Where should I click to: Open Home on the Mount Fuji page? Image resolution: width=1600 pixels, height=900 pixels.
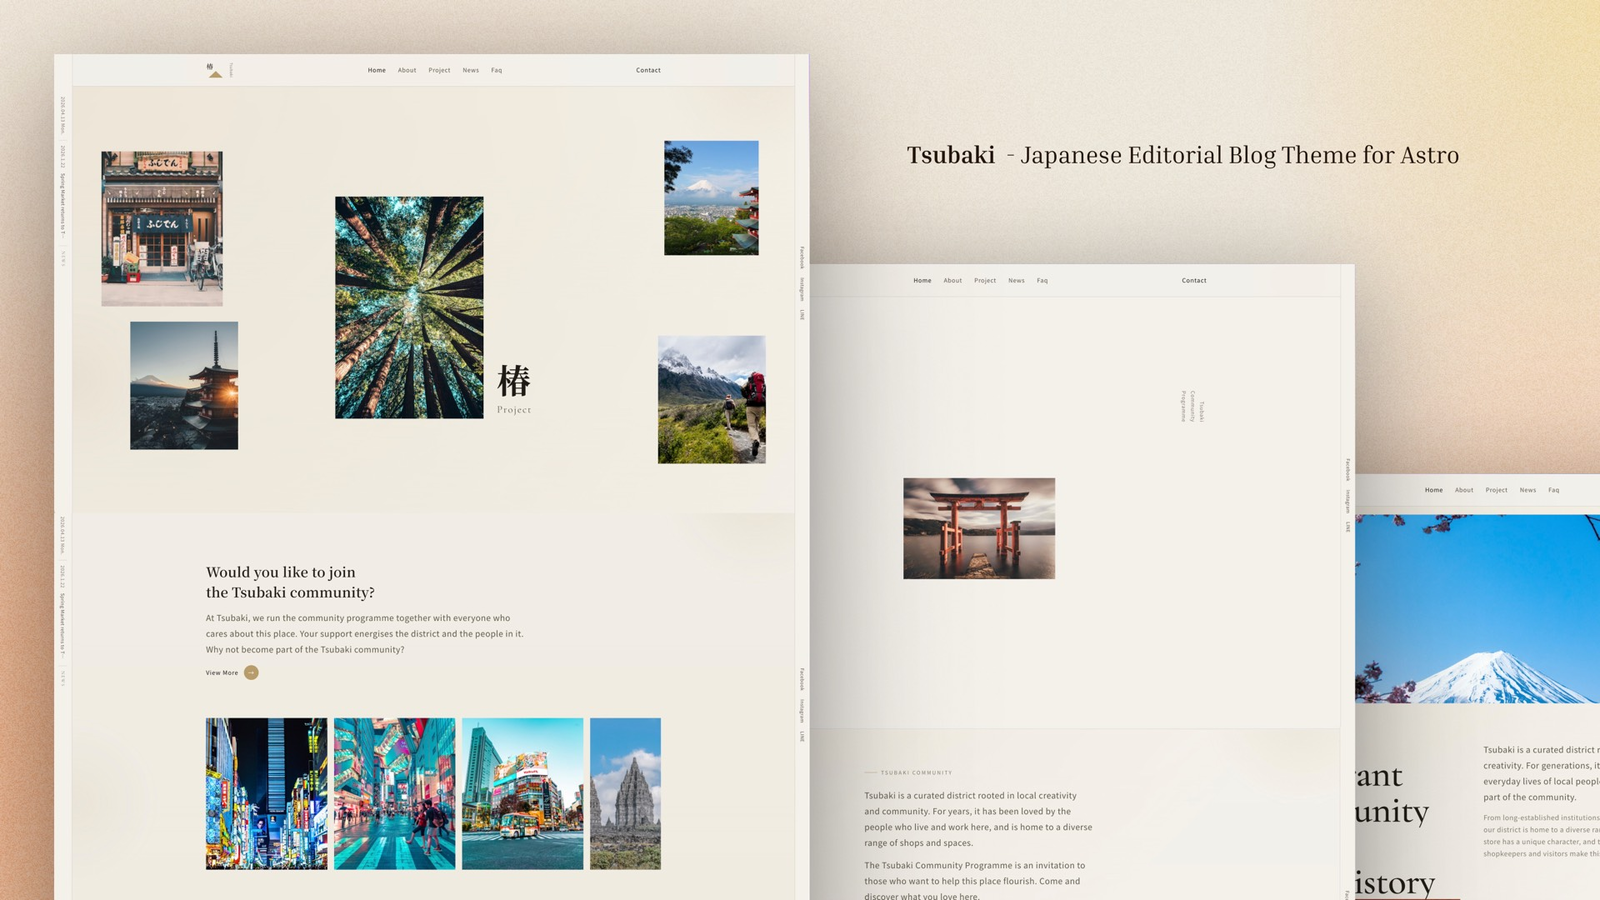pyautogui.click(x=1434, y=490)
